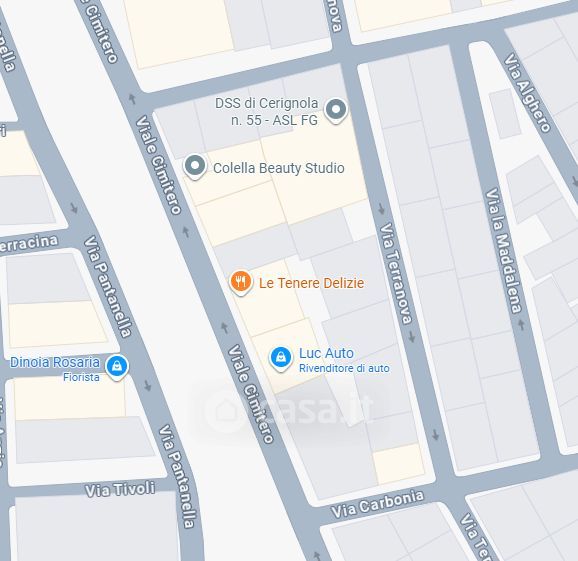Open the Dinoia Rosaria text label
The height and width of the screenshot is (561, 578).
(55, 362)
